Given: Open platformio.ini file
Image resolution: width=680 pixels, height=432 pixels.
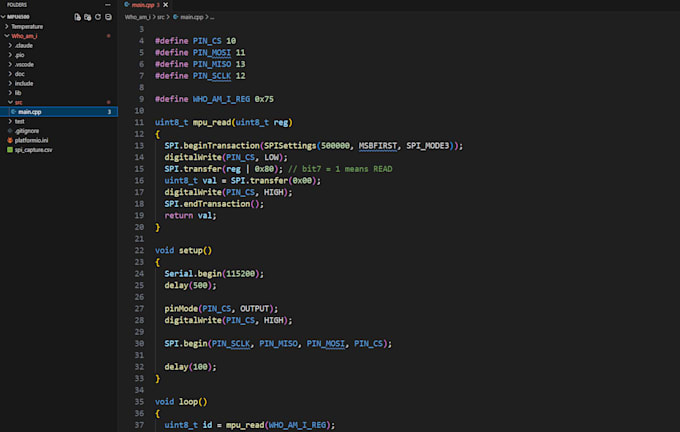Looking at the screenshot, I should (x=31, y=141).
